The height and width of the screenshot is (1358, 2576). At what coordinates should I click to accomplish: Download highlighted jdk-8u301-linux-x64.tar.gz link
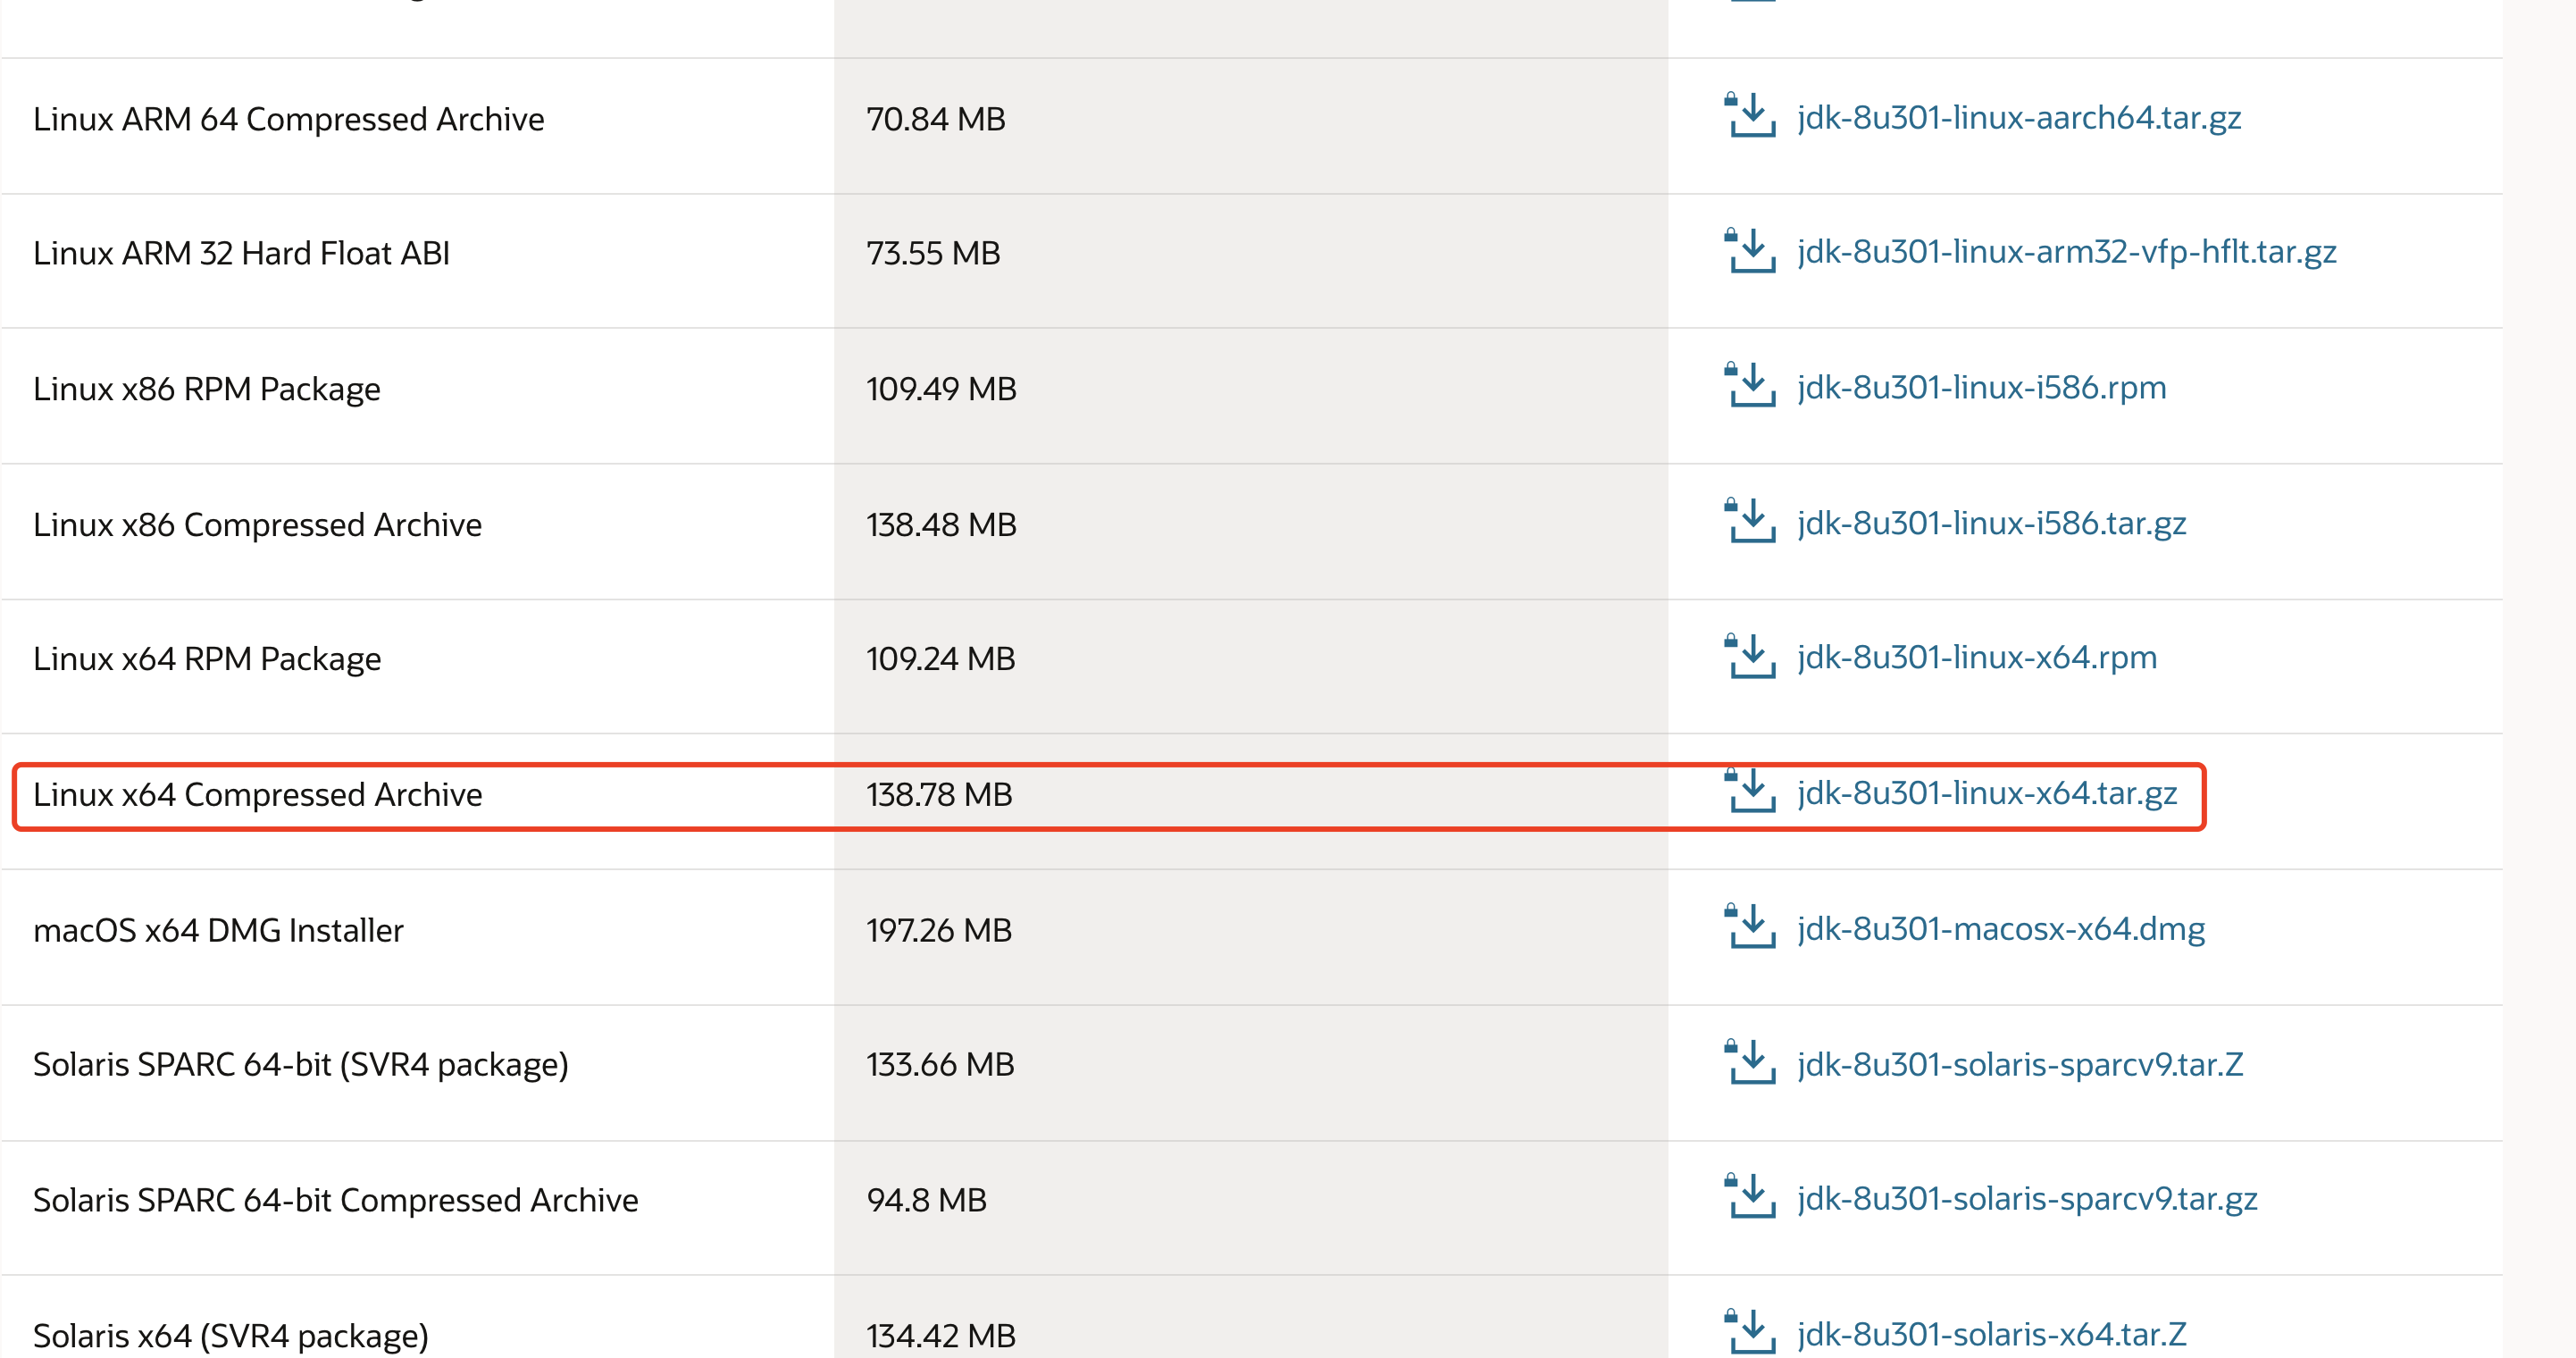click(x=1986, y=794)
